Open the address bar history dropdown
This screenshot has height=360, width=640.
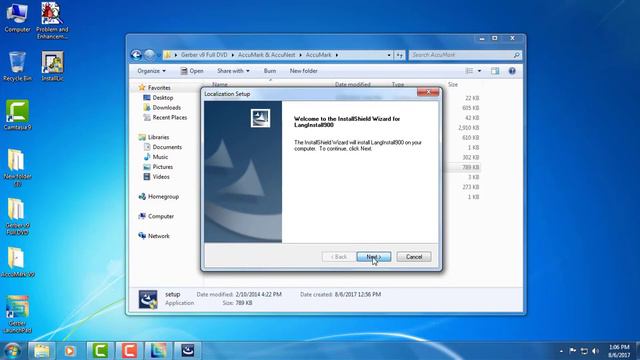coord(389,55)
